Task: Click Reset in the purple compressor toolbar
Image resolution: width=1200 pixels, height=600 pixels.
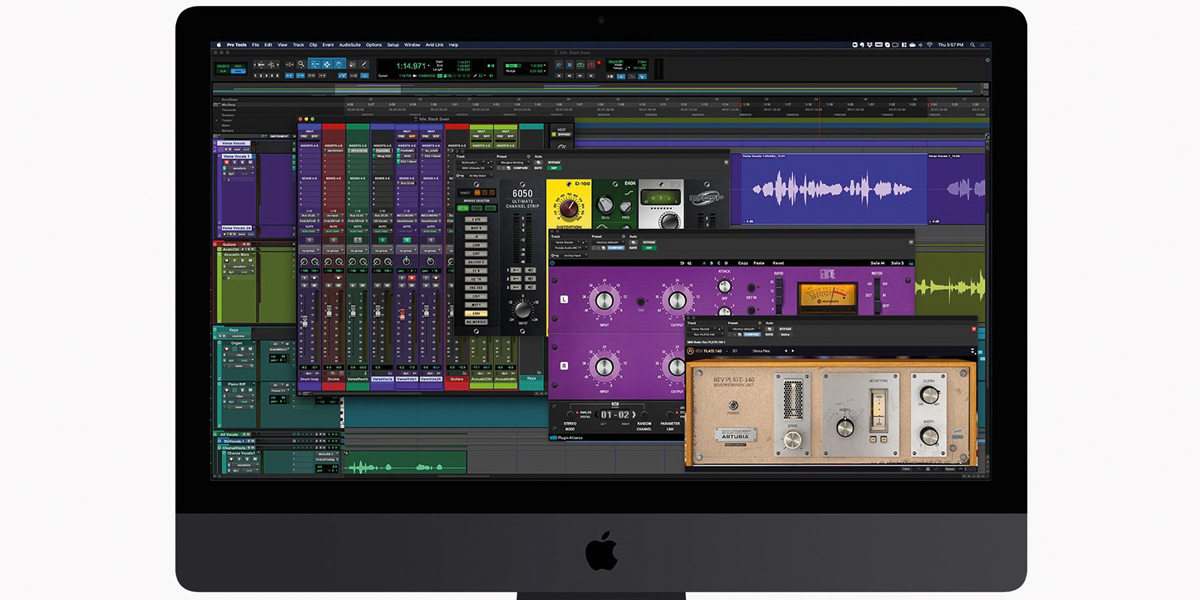Action: coord(778,263)
